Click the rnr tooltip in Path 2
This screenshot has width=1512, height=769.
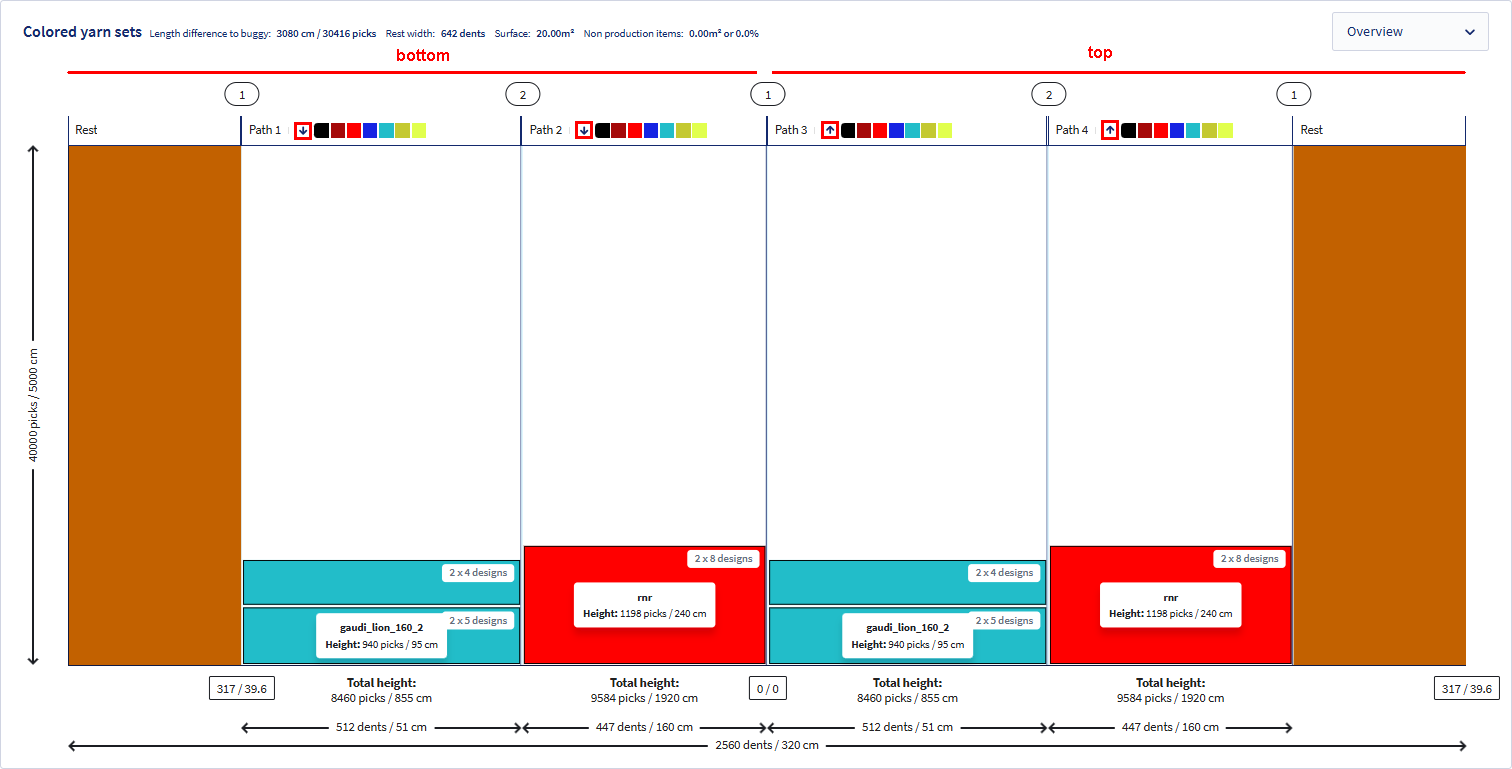(644, 605)
